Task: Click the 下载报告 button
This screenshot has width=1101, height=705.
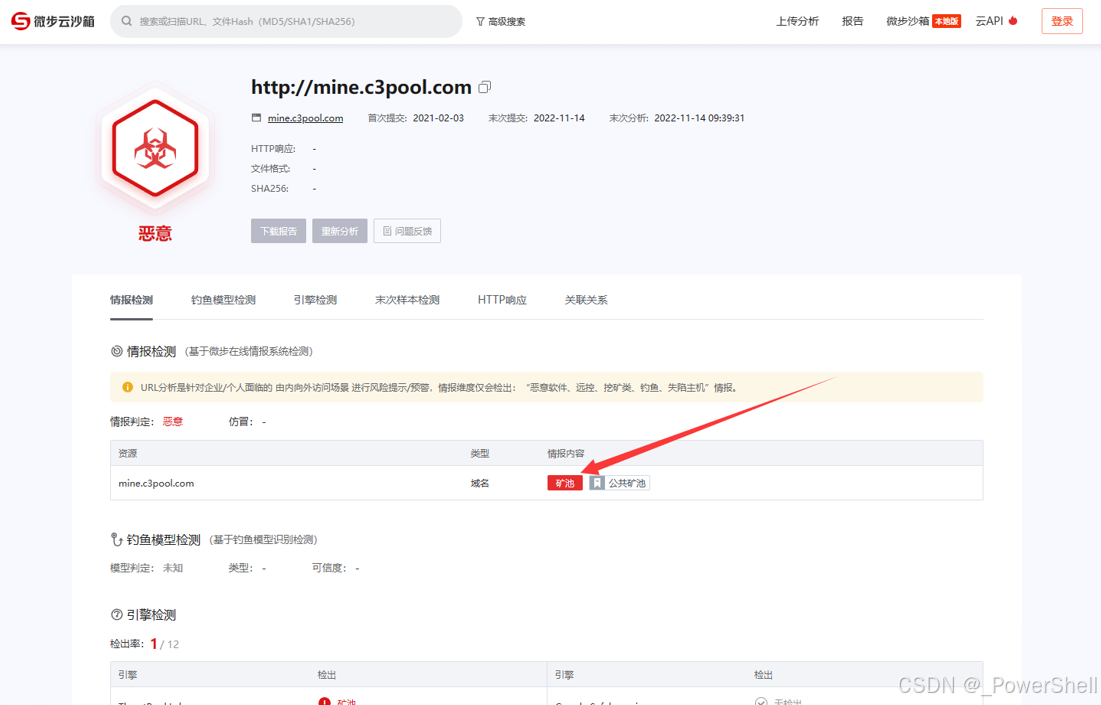Action: [x=279, y=231]
